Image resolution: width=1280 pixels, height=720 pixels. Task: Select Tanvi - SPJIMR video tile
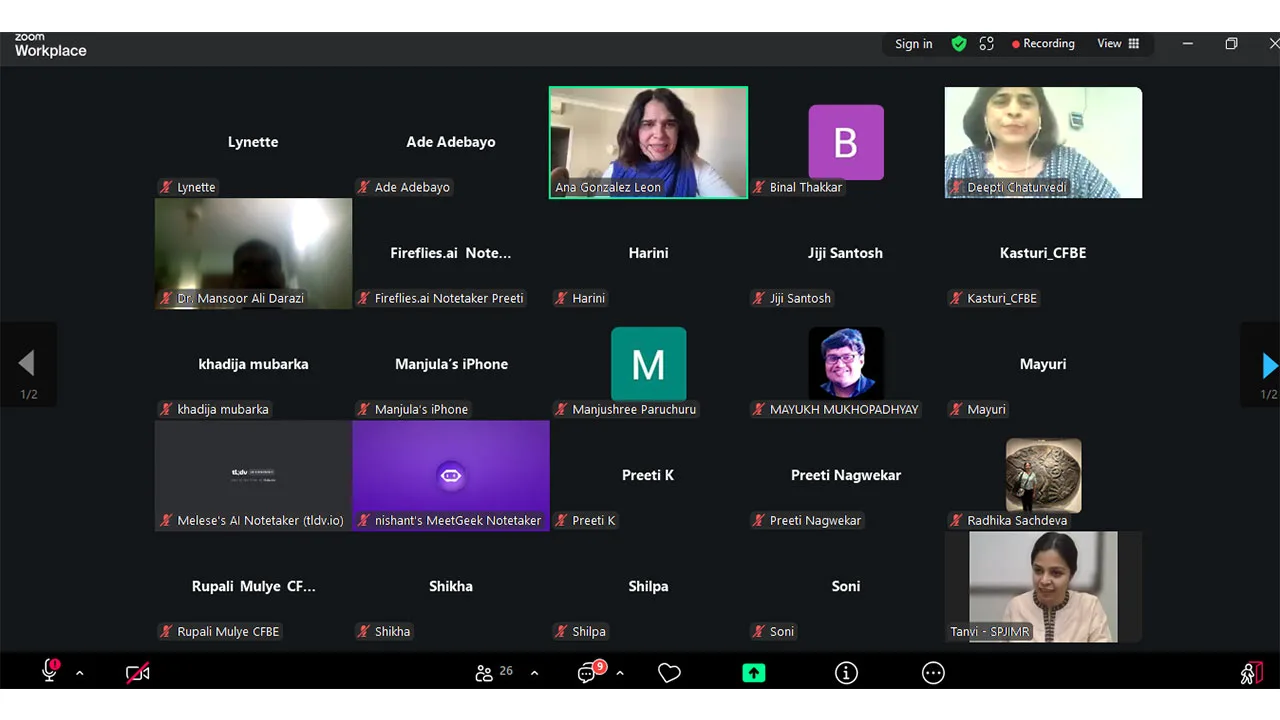1043,586
